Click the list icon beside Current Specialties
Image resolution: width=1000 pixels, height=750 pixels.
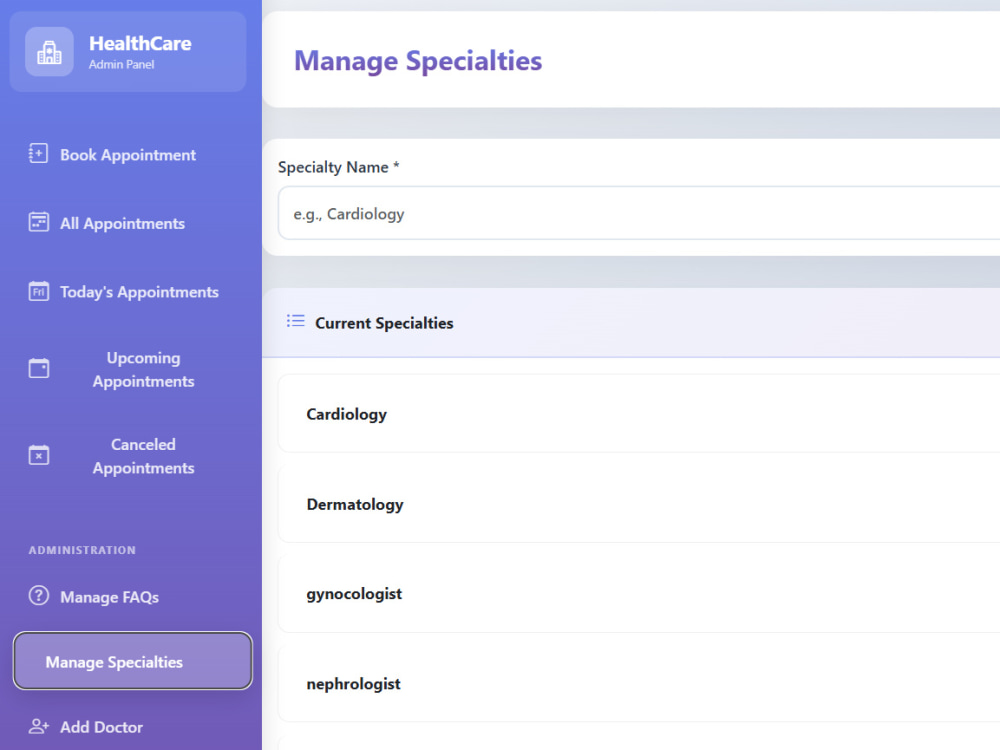pyautogui.click(x=295, y=321)
